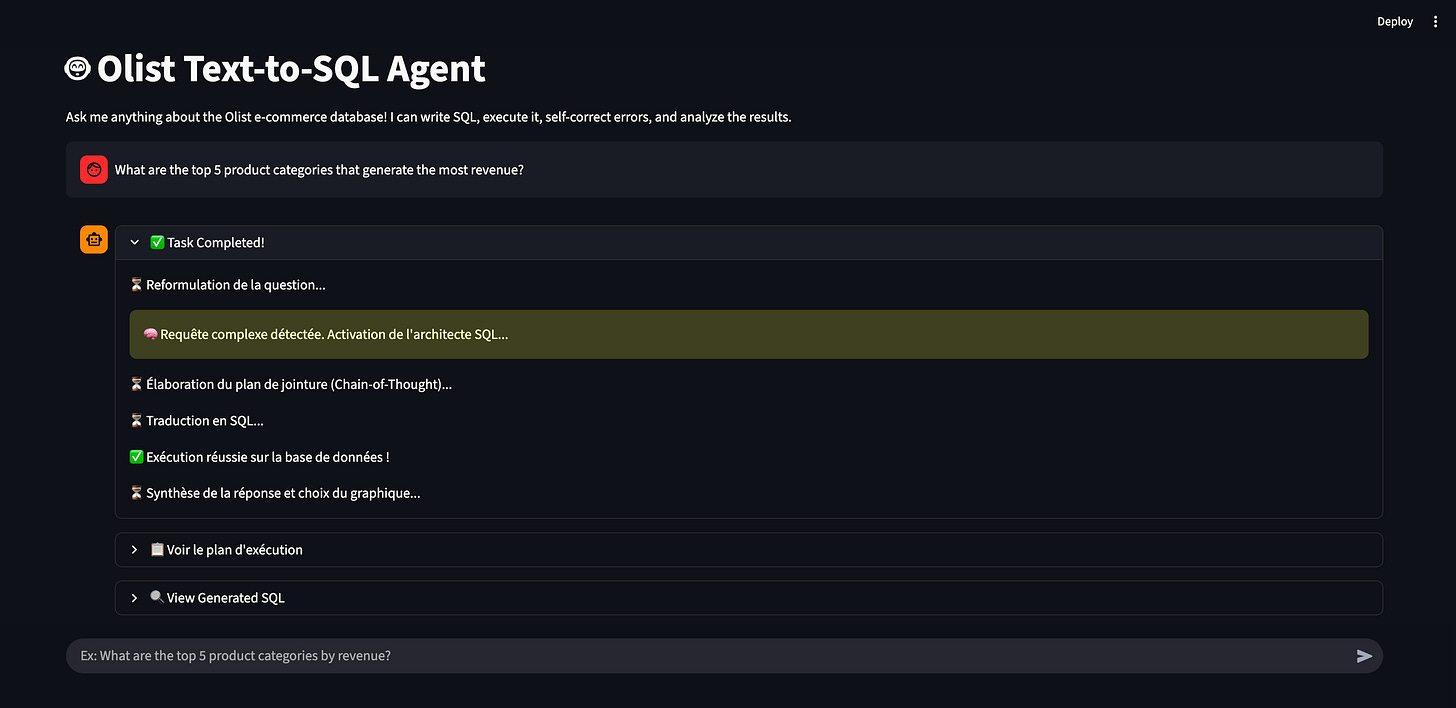The image size is (1456, 708).
Task: Expand the 'Voir le plan d'exécution' section
Action: click(134, 549)
